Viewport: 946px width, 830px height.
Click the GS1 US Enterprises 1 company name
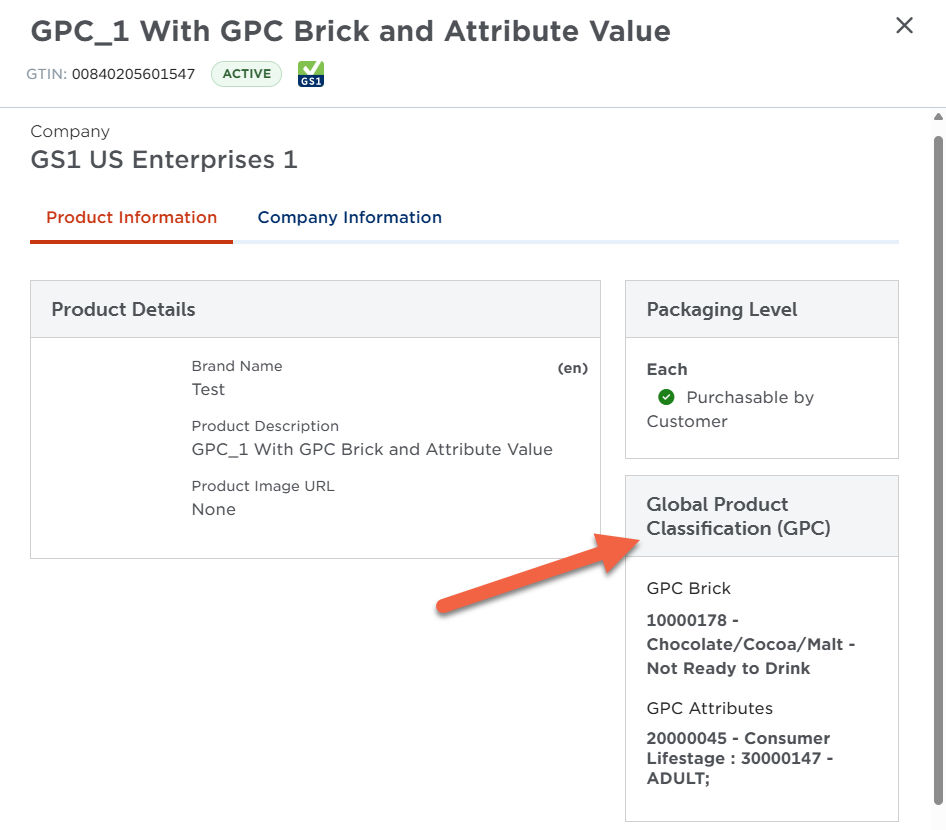point(164,160)
